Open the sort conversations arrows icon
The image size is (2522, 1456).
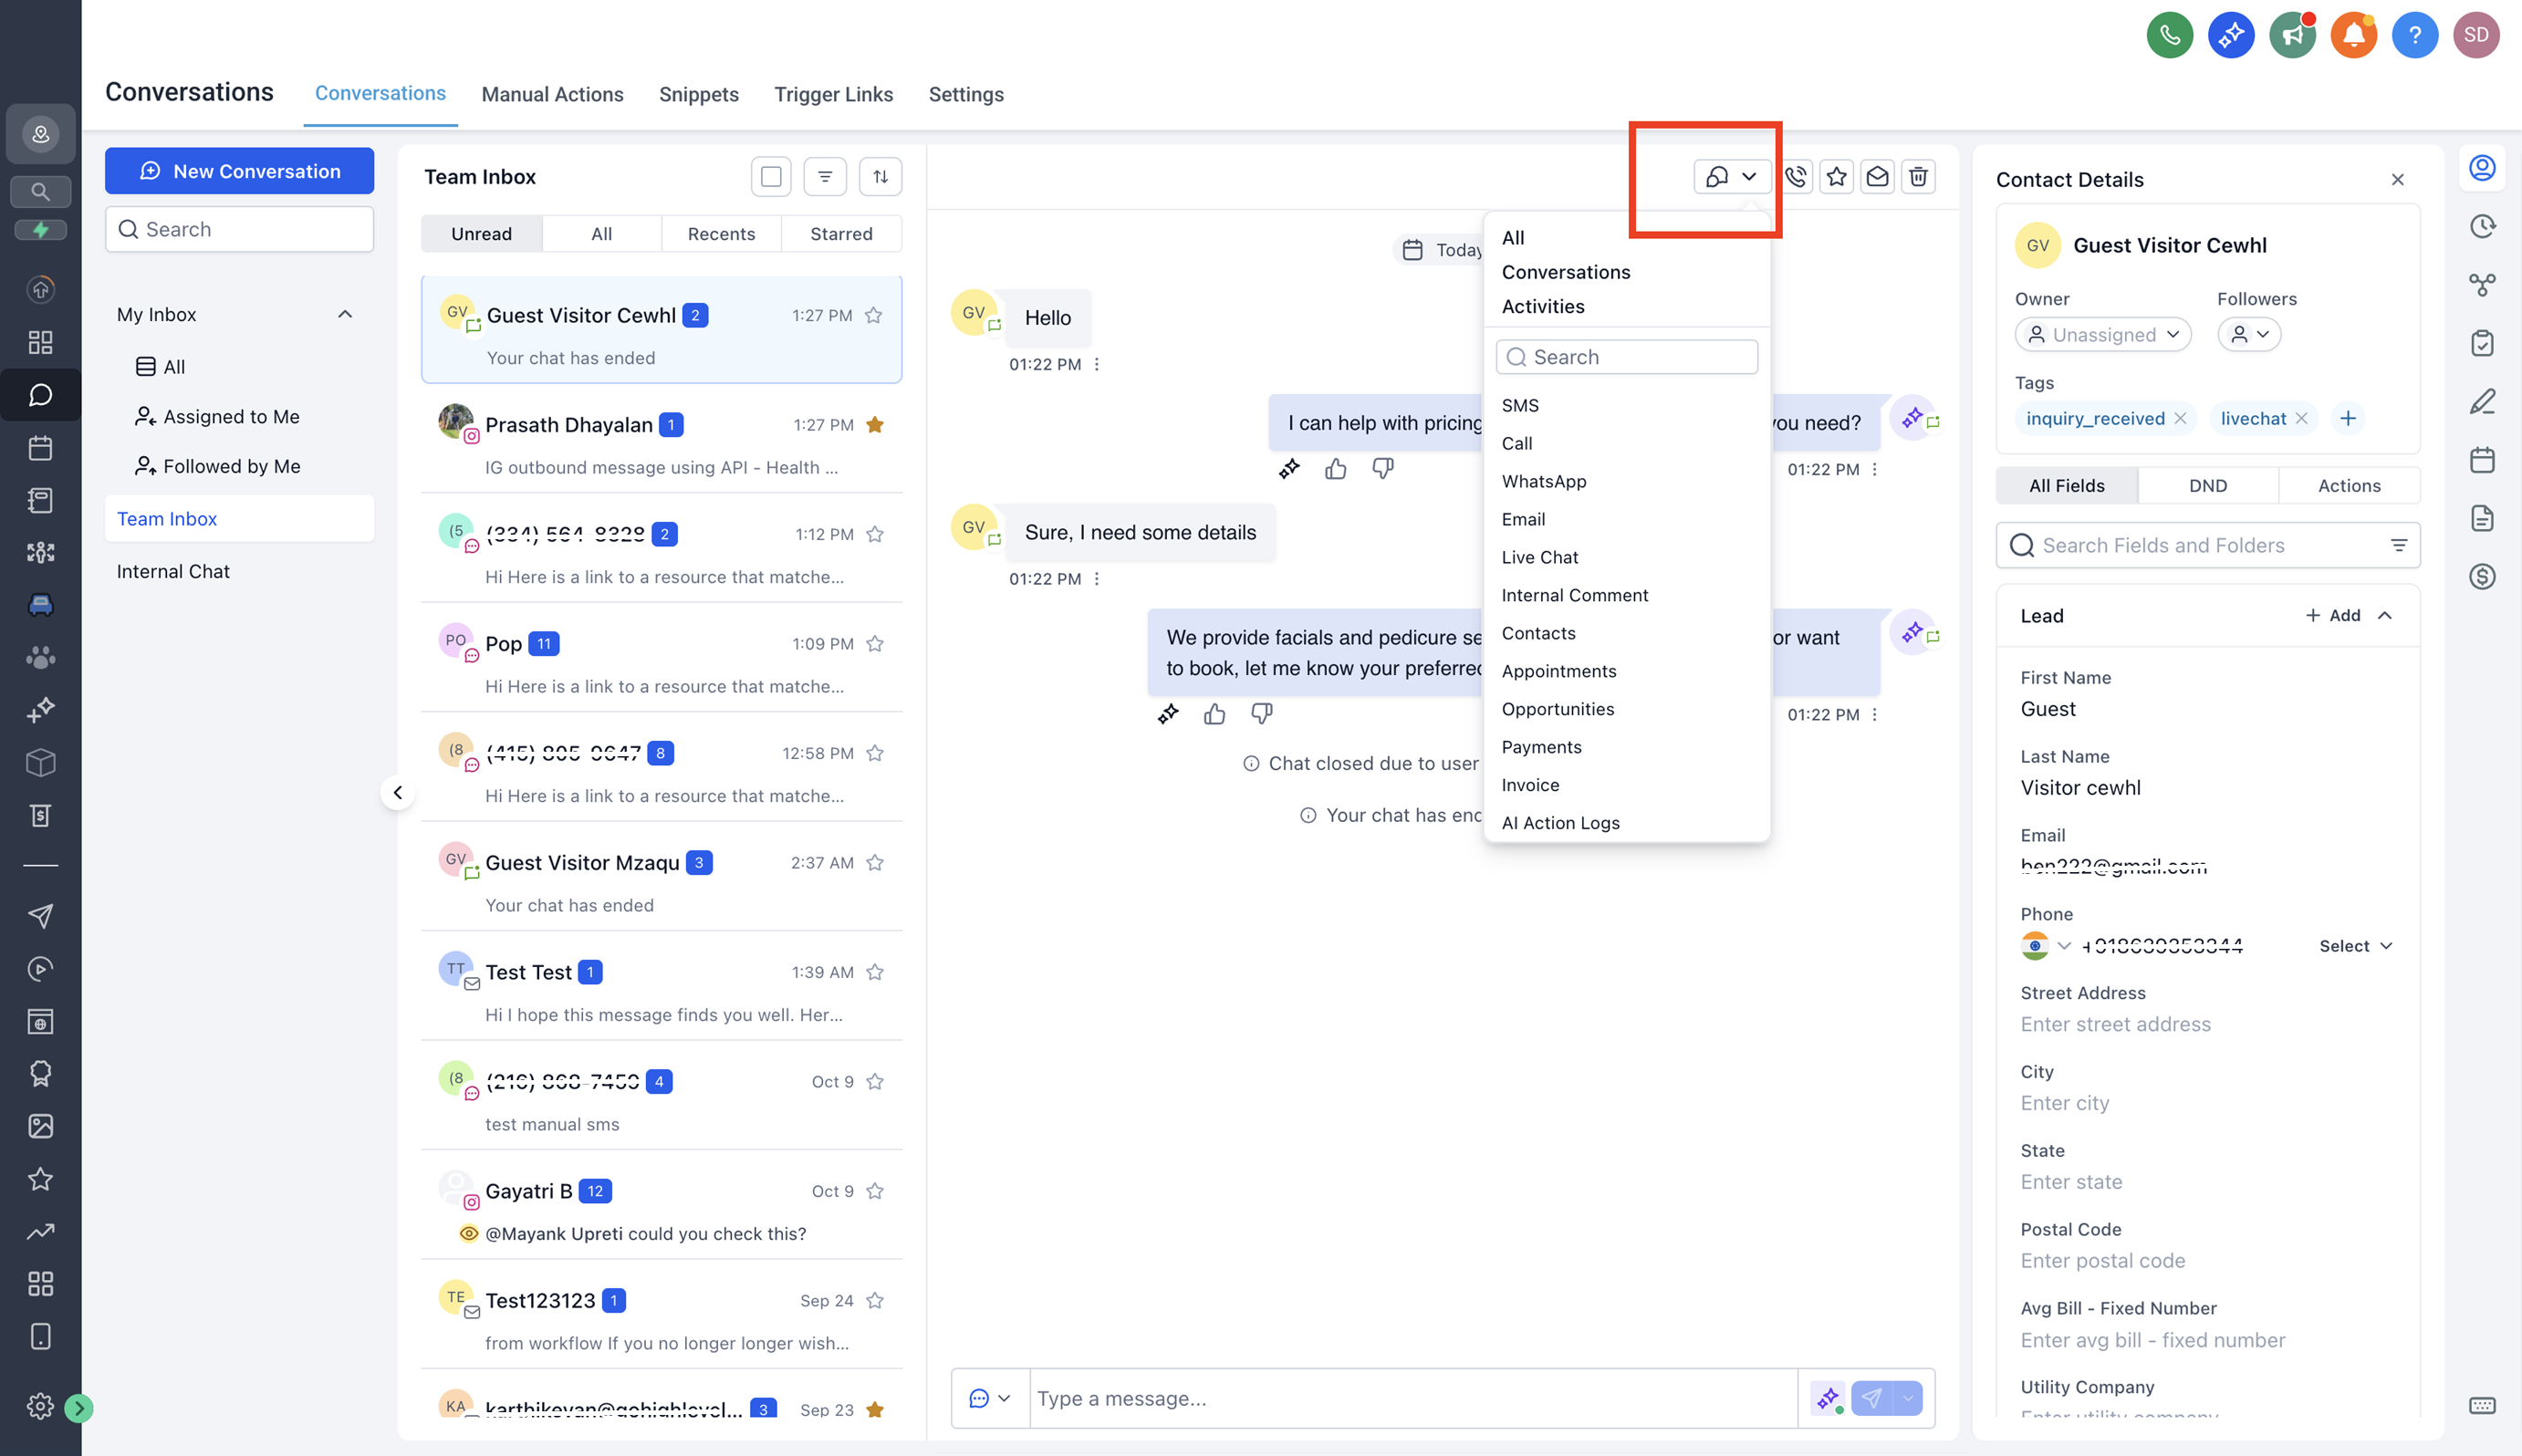[880, 177]
